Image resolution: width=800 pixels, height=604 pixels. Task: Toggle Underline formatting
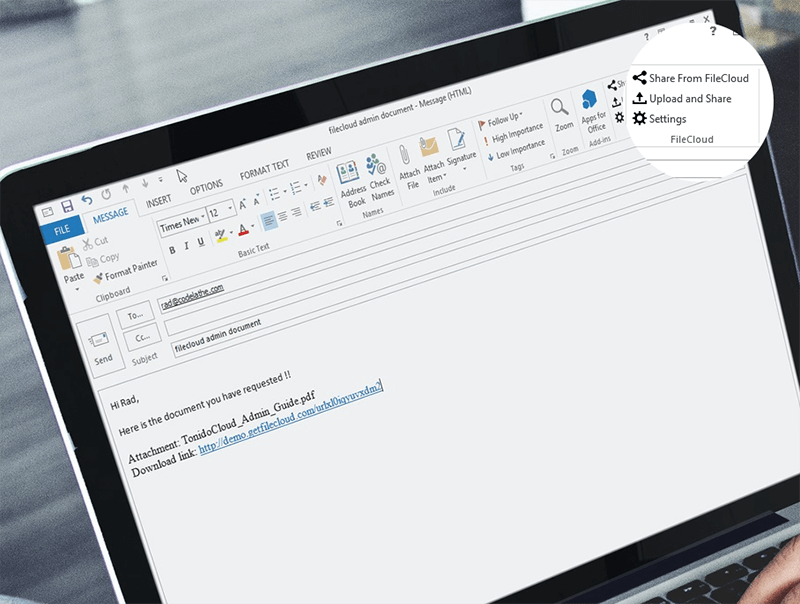[x=201, y=242]
